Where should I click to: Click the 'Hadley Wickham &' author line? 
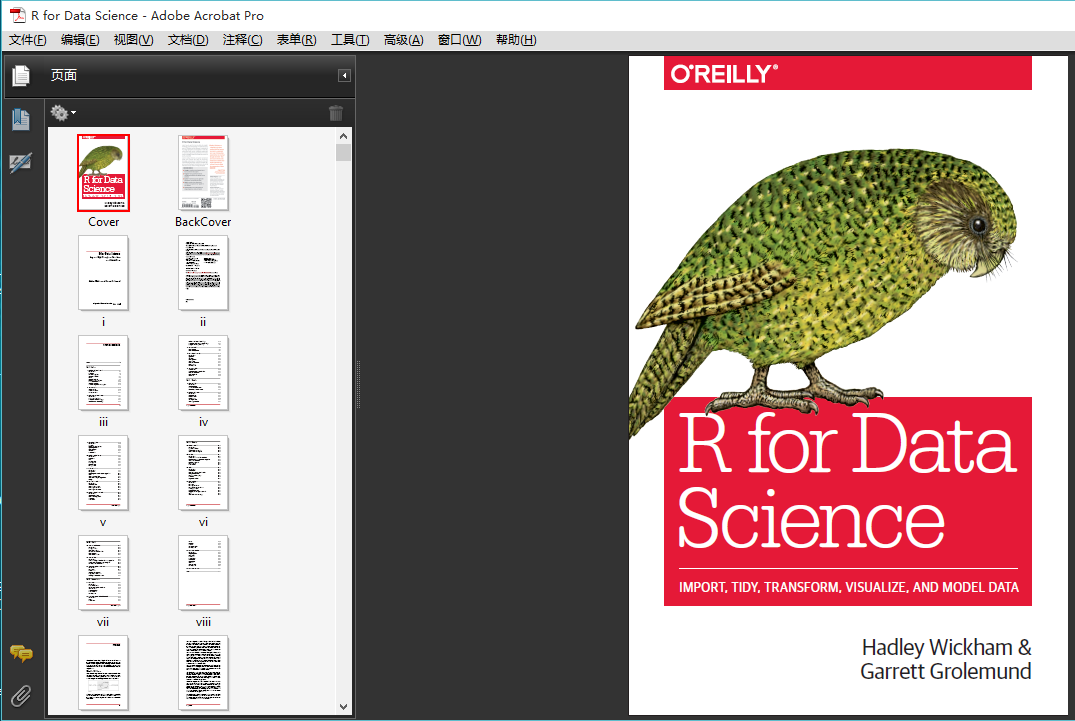point(946,648)
